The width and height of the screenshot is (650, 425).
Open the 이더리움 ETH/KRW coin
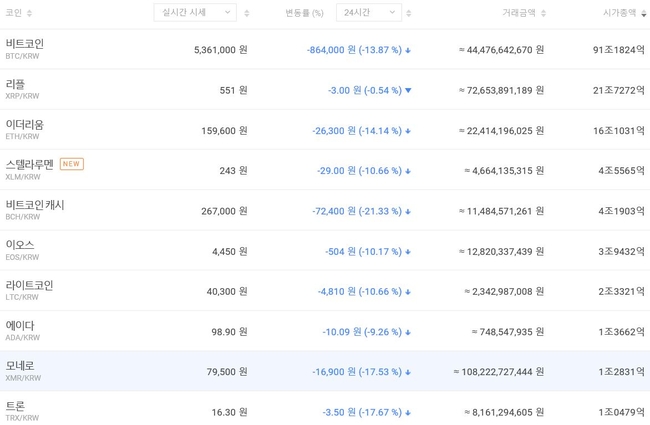point(25,130)
